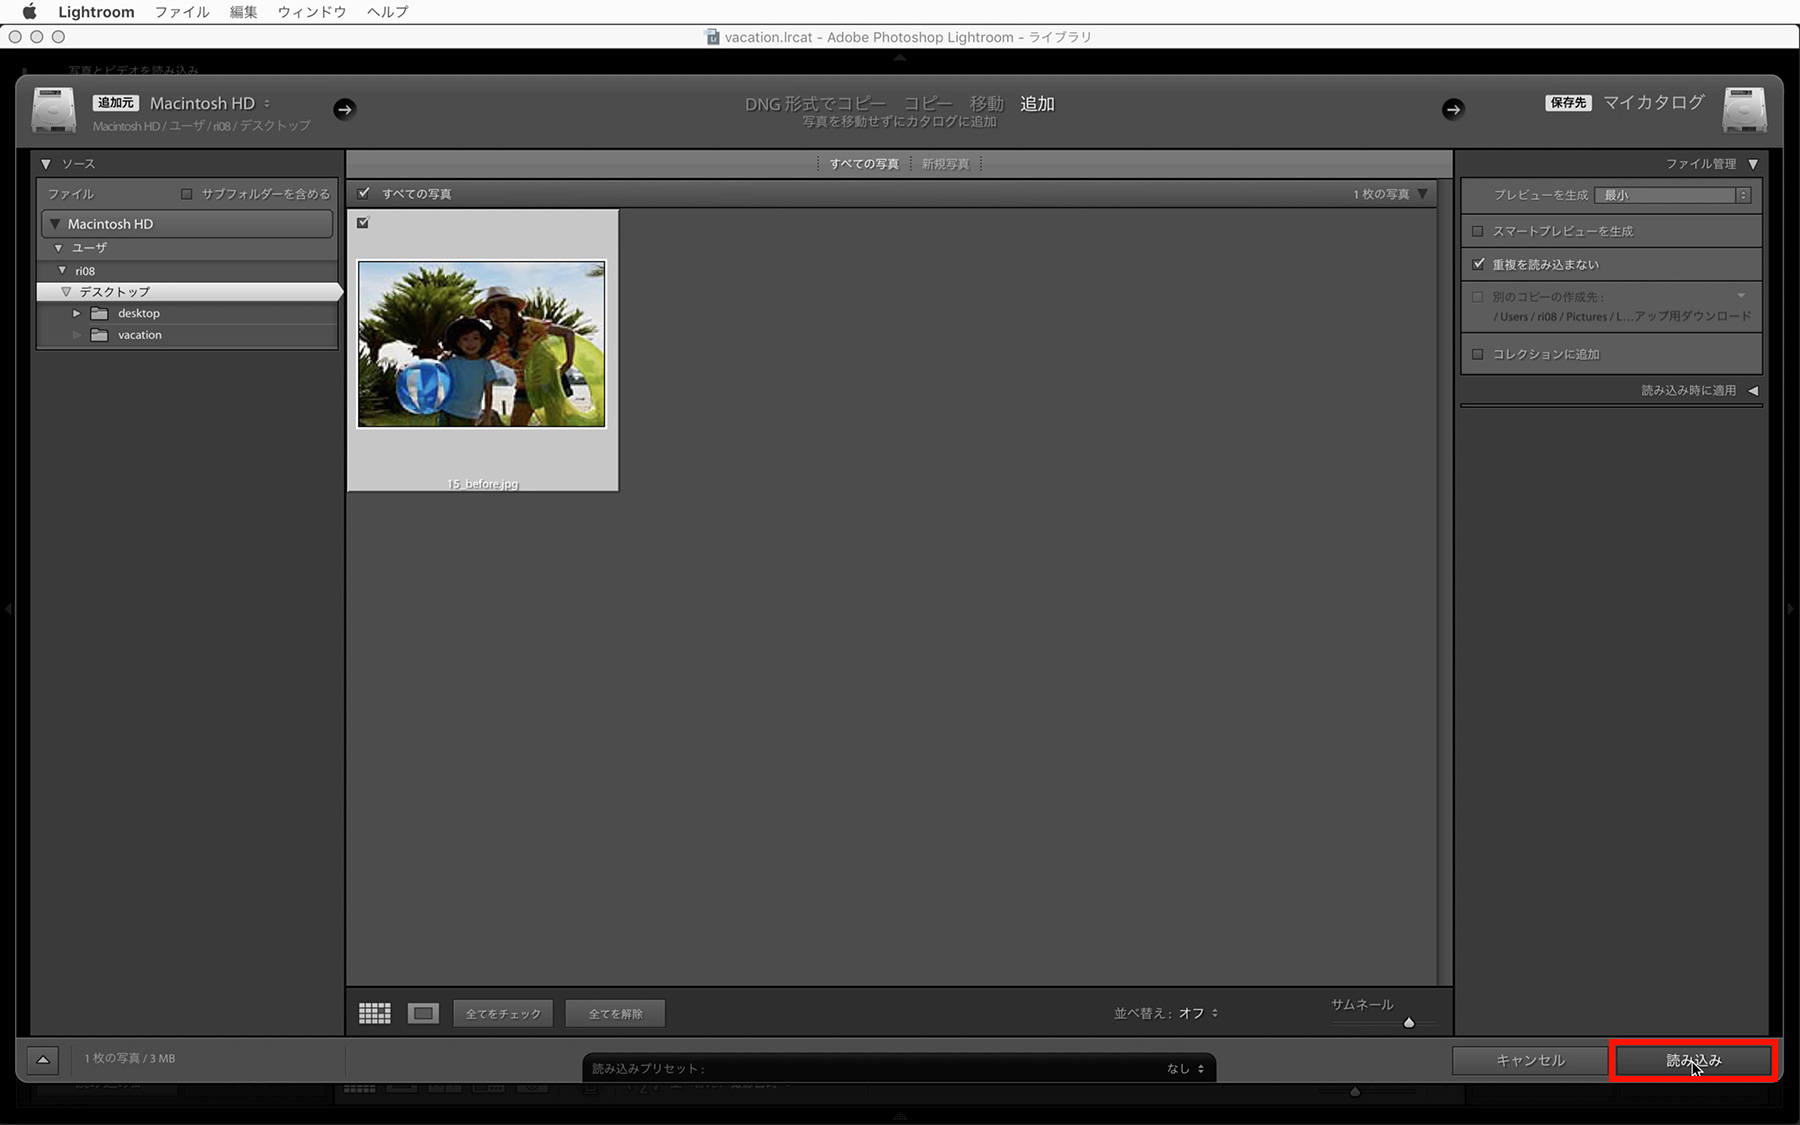Select 移動 import mode
The width and height of the screenshot is (1800, 1125).
point(986,104)
